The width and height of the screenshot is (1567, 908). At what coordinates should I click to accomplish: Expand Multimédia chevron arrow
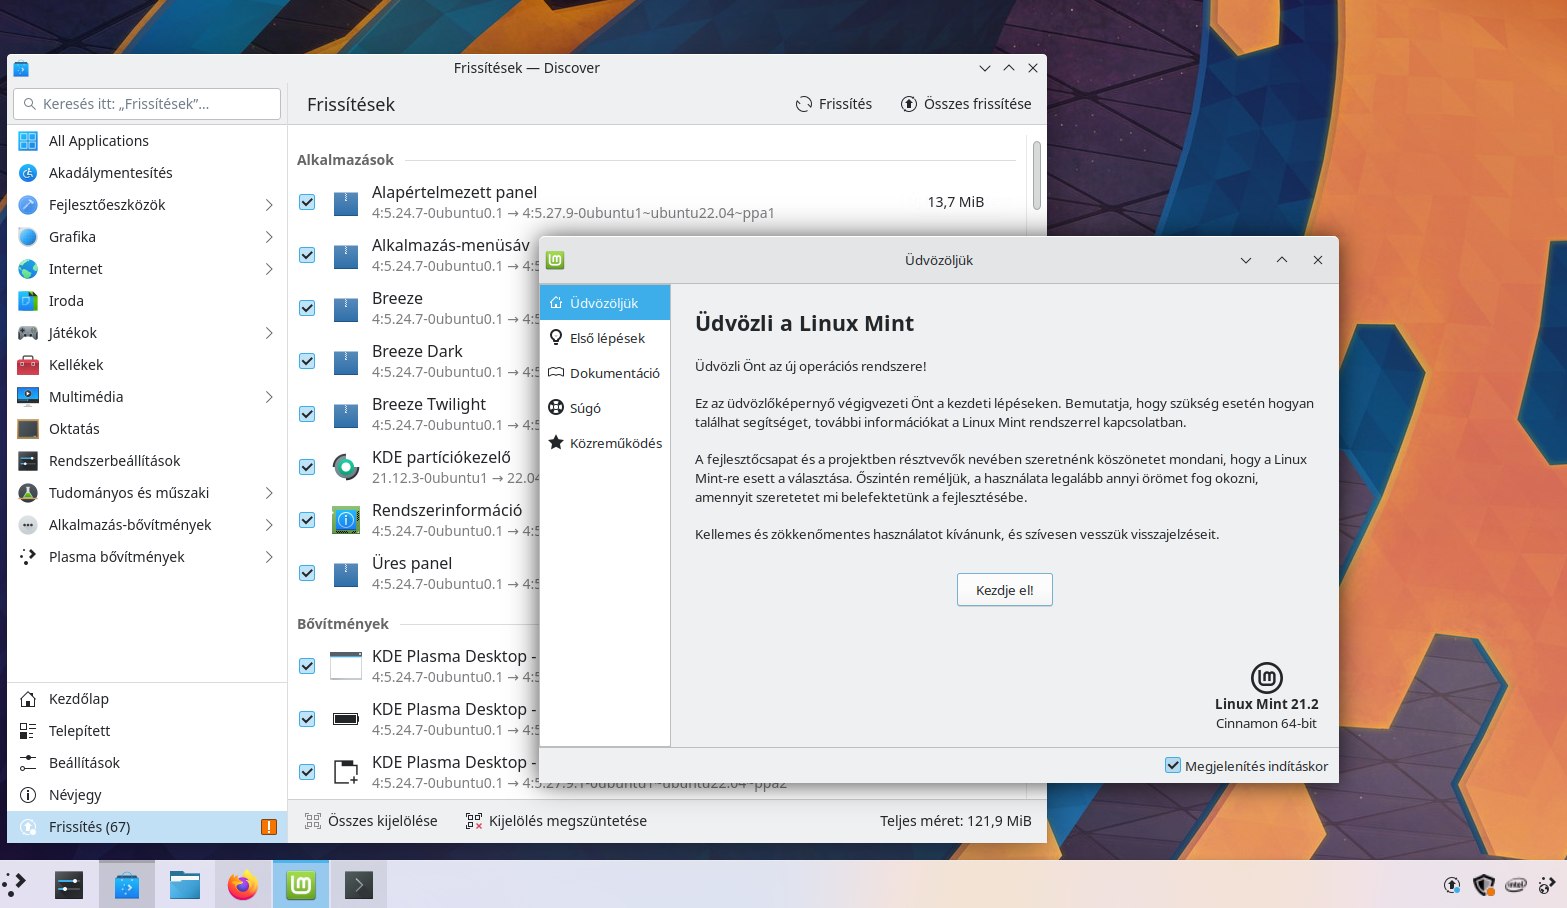click(x=269, y=397)
